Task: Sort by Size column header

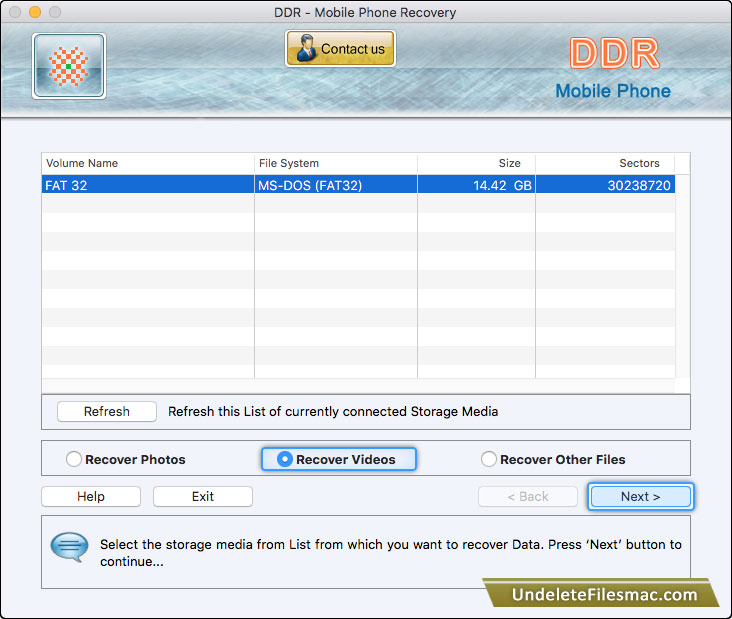Action: pyautogui.click(x=476, y=163)
